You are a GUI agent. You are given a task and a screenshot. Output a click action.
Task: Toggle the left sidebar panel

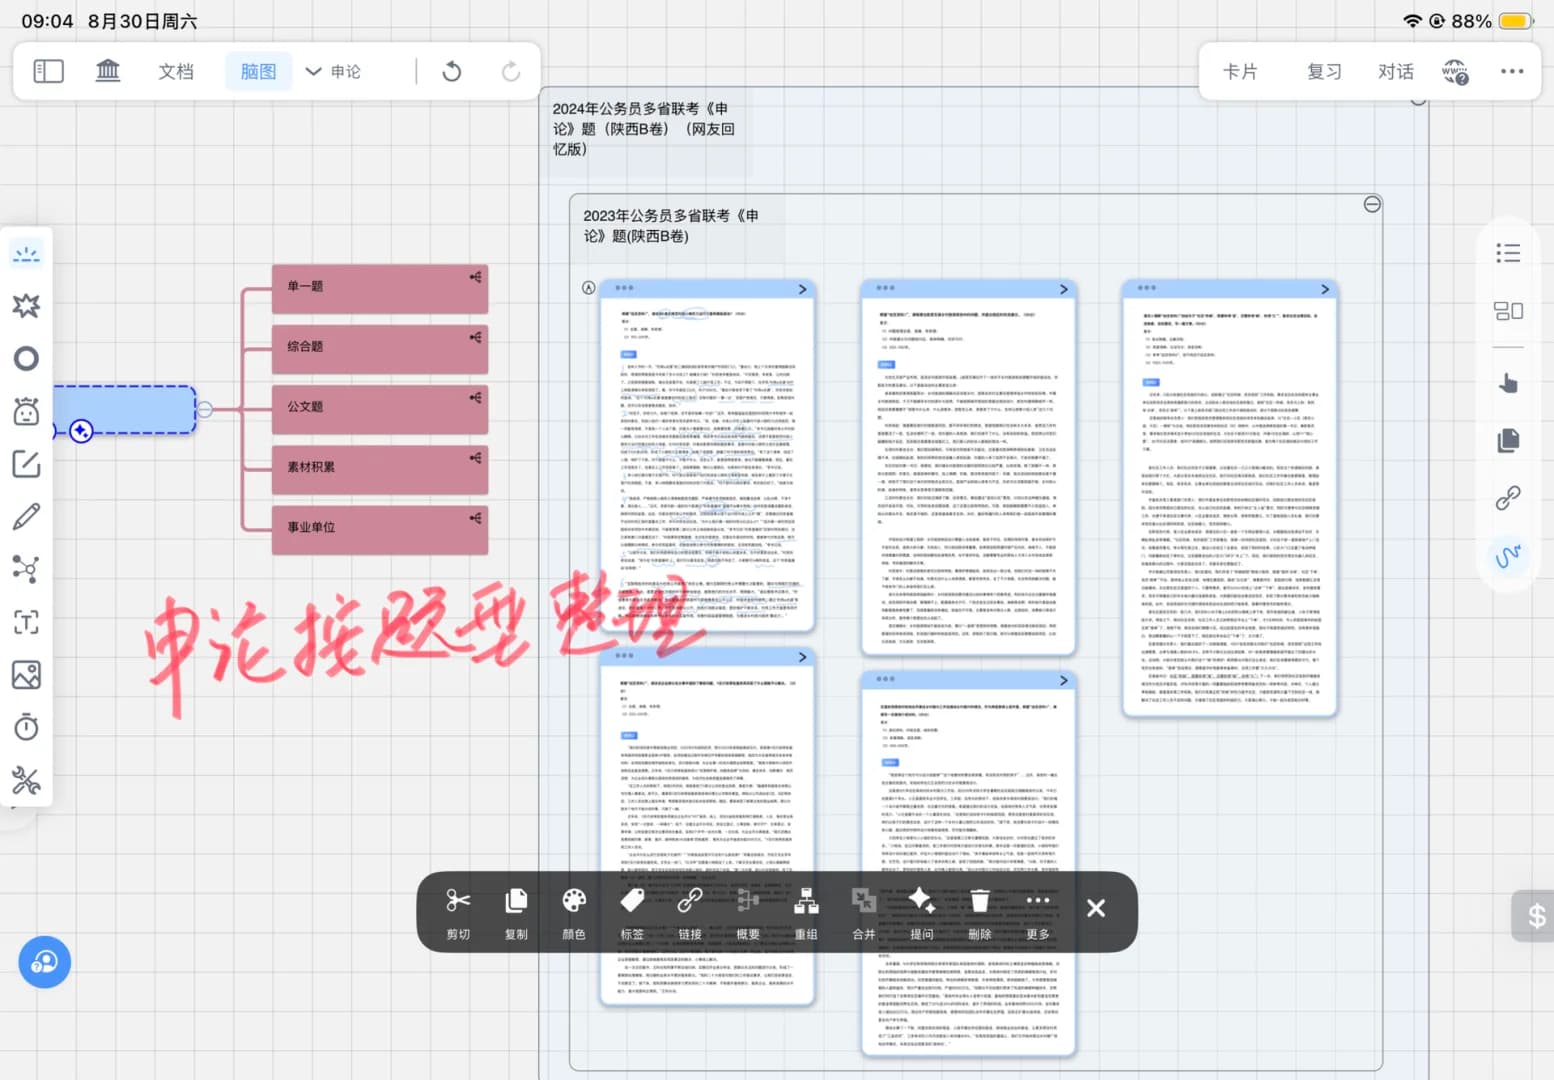coord(48,71)
